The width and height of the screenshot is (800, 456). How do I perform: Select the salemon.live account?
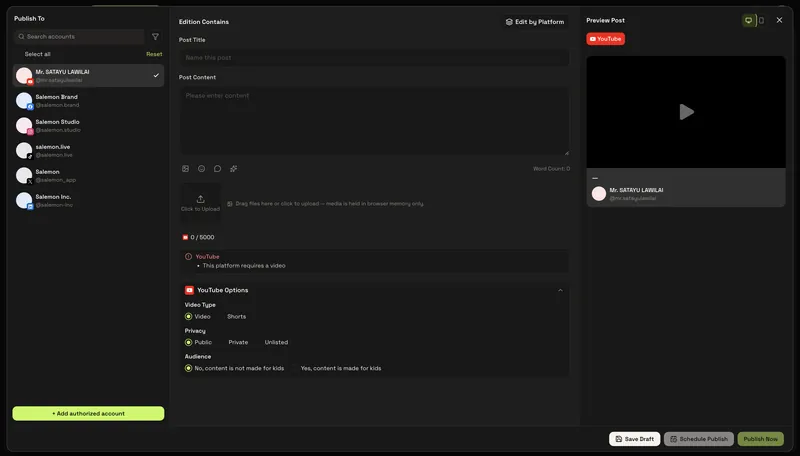88,150
